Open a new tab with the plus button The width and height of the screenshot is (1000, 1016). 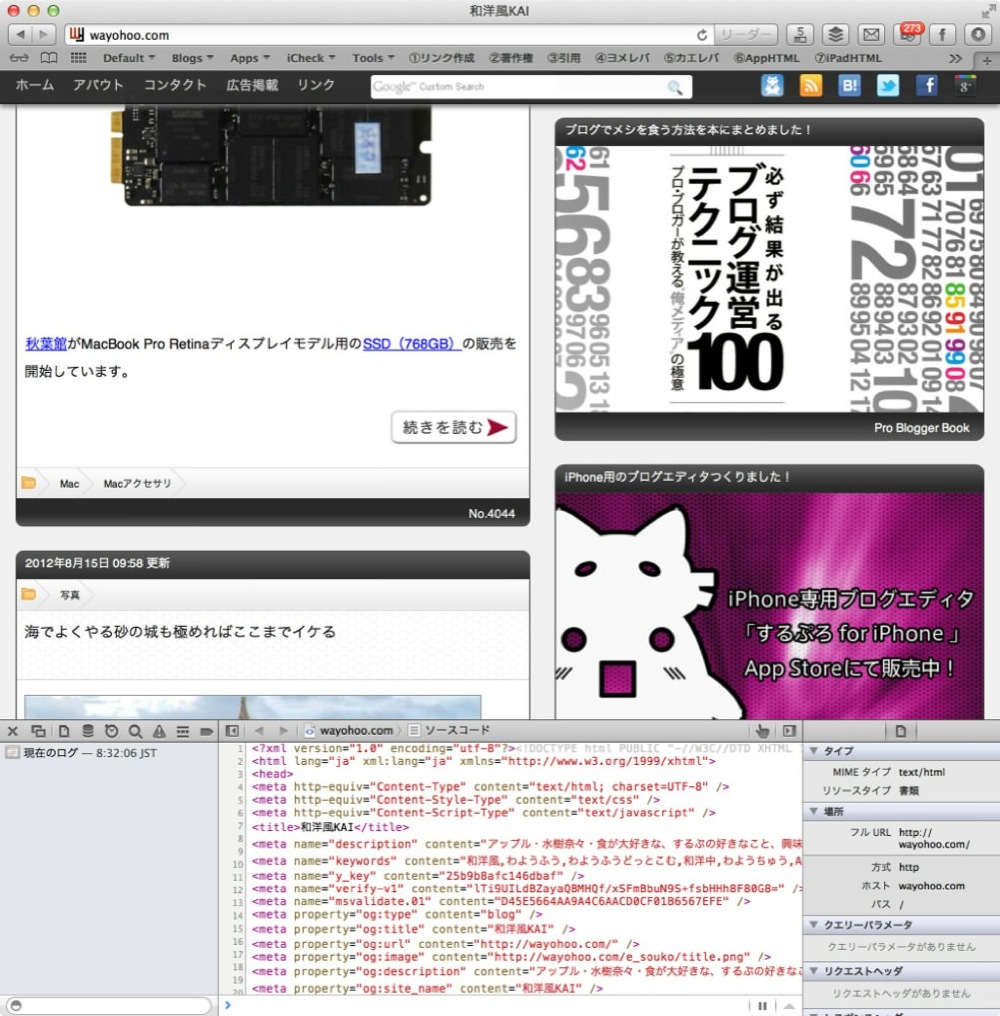point(986,60)
